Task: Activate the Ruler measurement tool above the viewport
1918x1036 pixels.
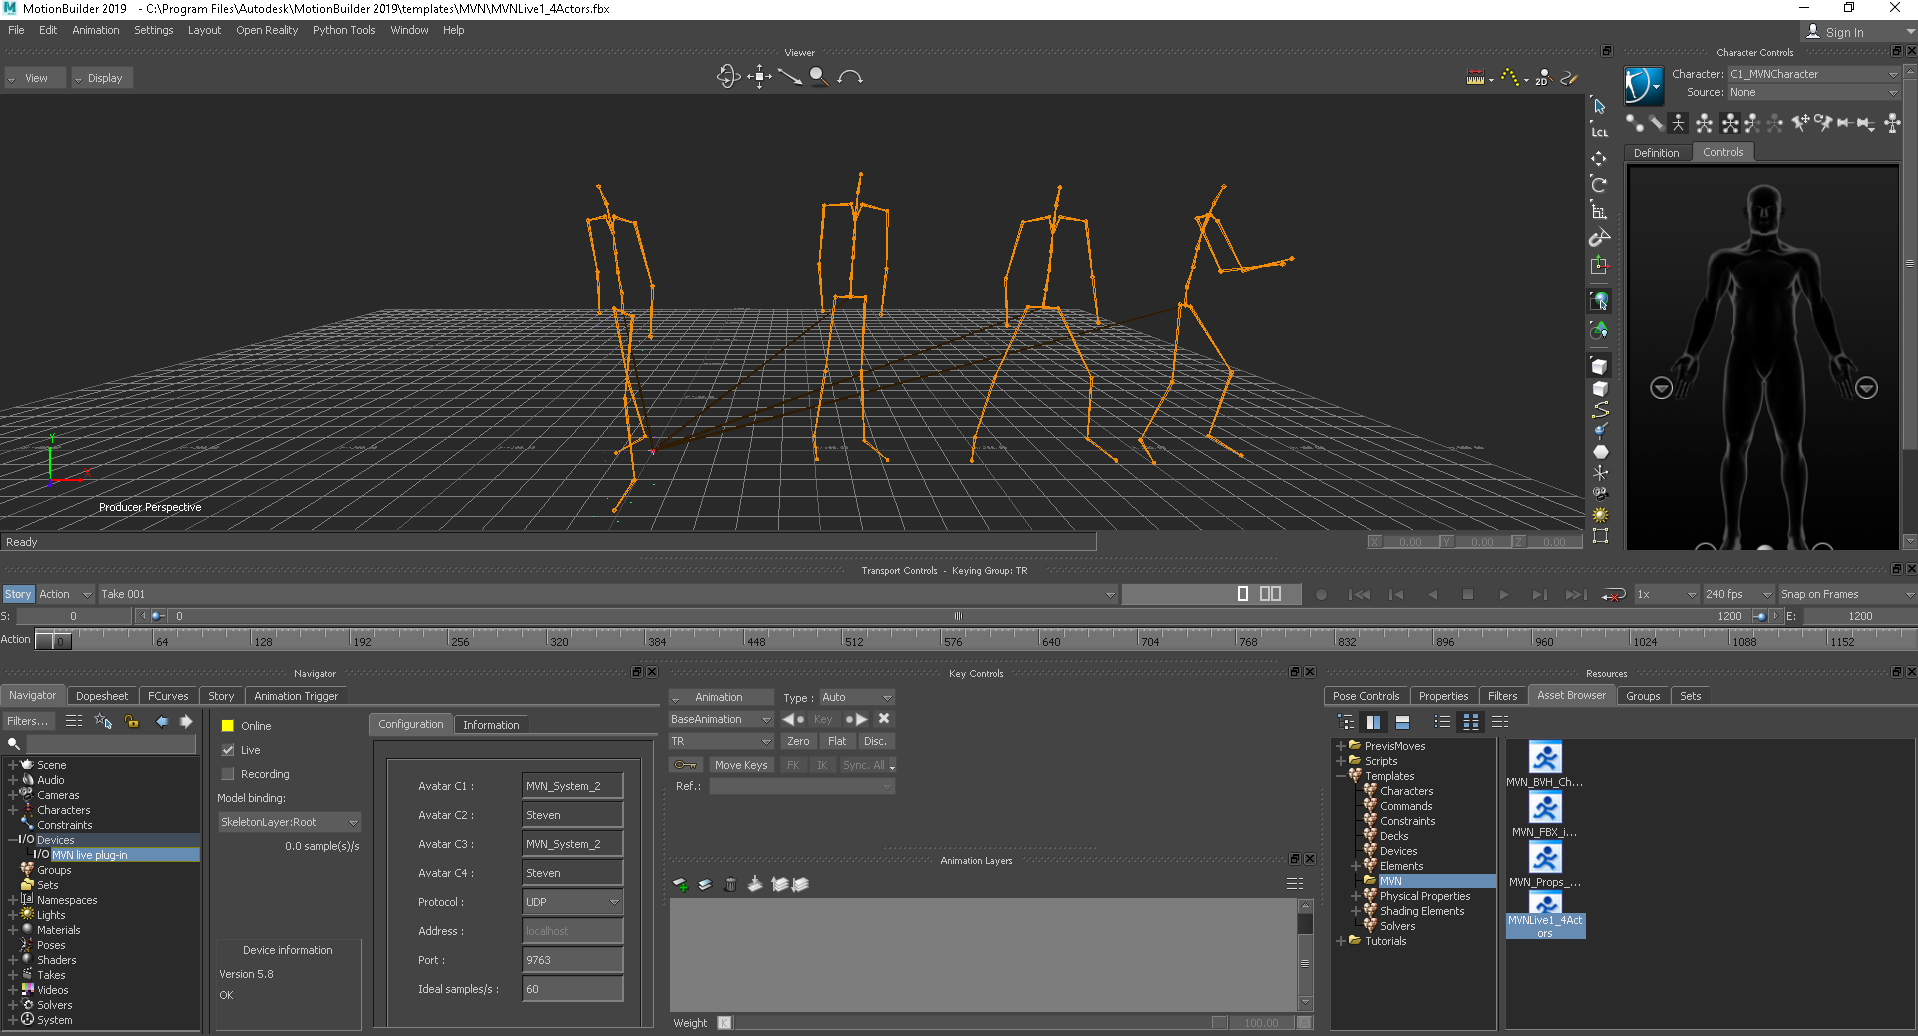Action: [1477, 77]
